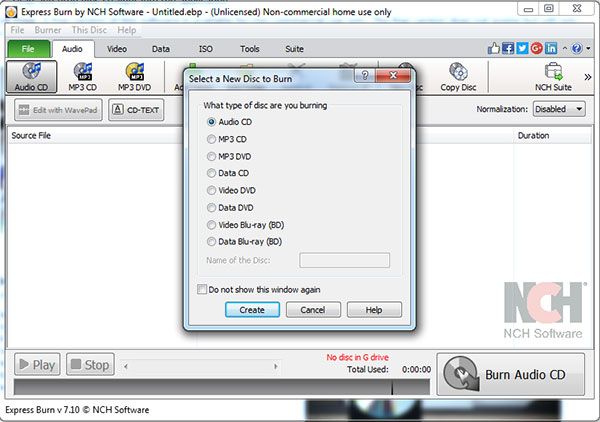
Task: Open the NCH Suite icon
Action: [552, 77]
